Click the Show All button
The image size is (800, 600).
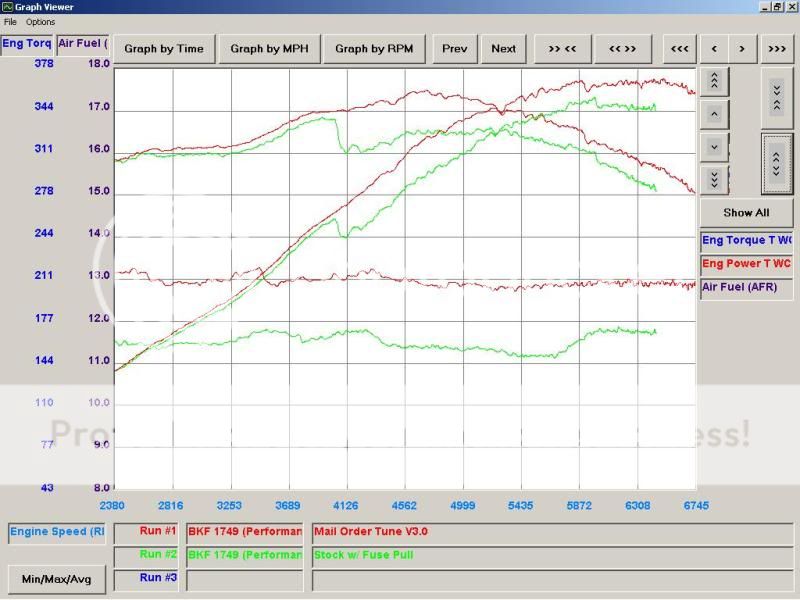pyautogui.click(x=746, y=212)
